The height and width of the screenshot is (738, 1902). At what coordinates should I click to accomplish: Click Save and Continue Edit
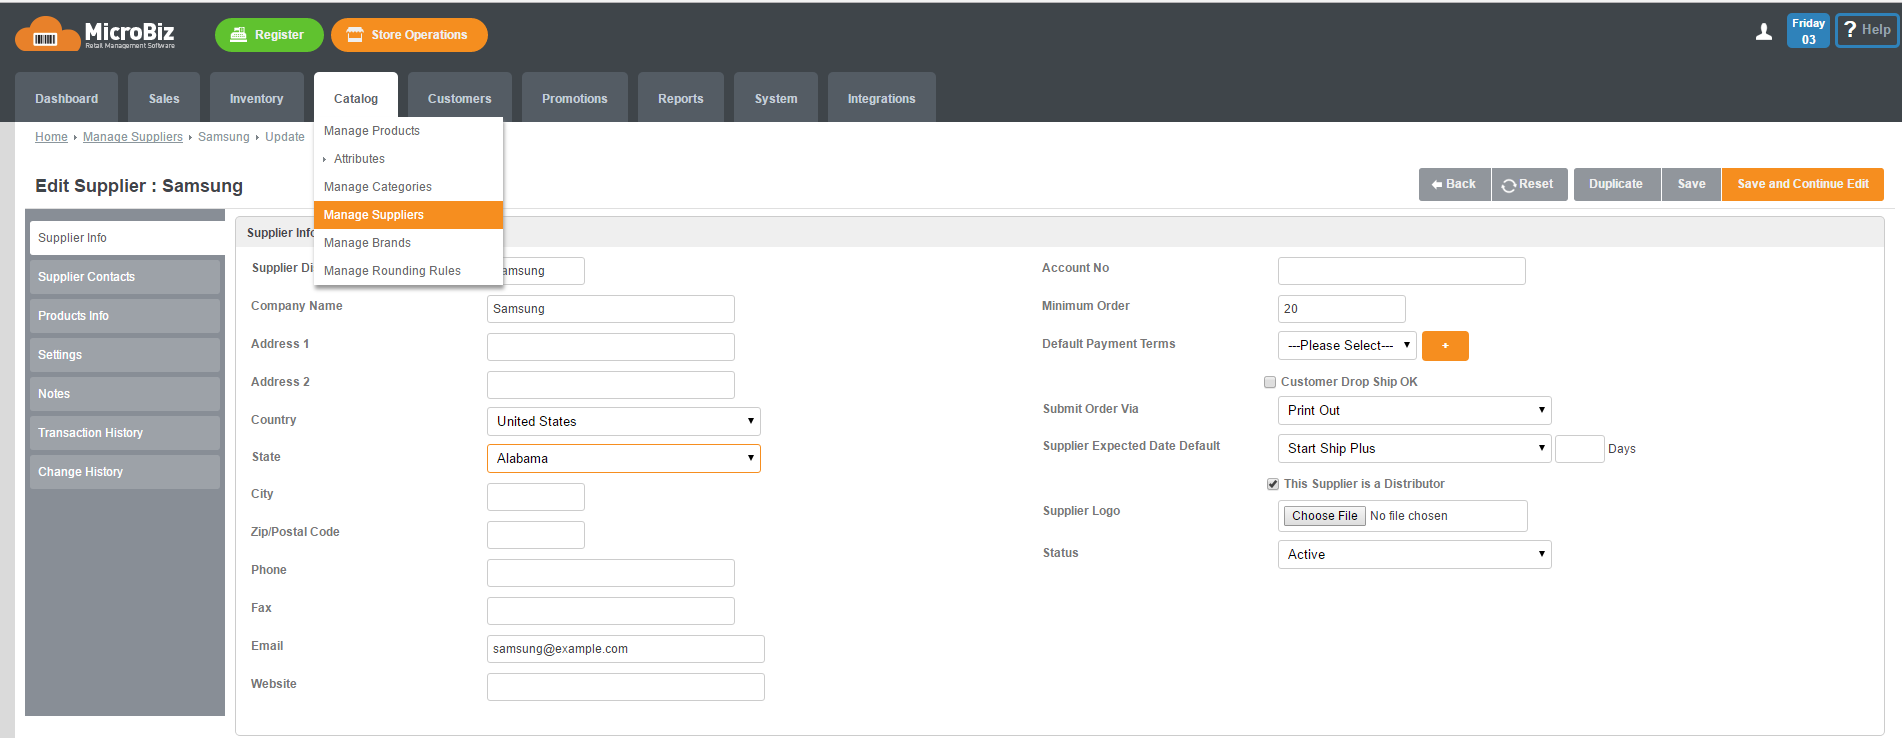coord(1802,184)
